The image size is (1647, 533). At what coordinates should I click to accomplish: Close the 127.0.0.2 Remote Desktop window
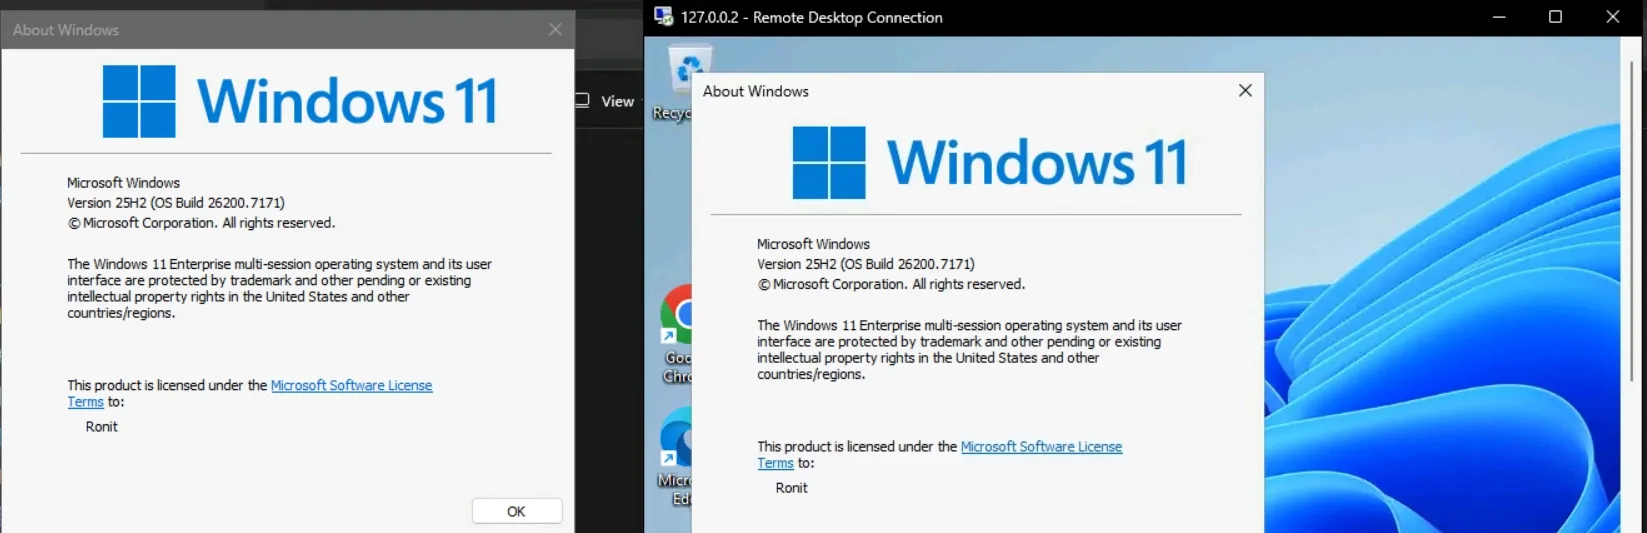[x=1613, y=17]
